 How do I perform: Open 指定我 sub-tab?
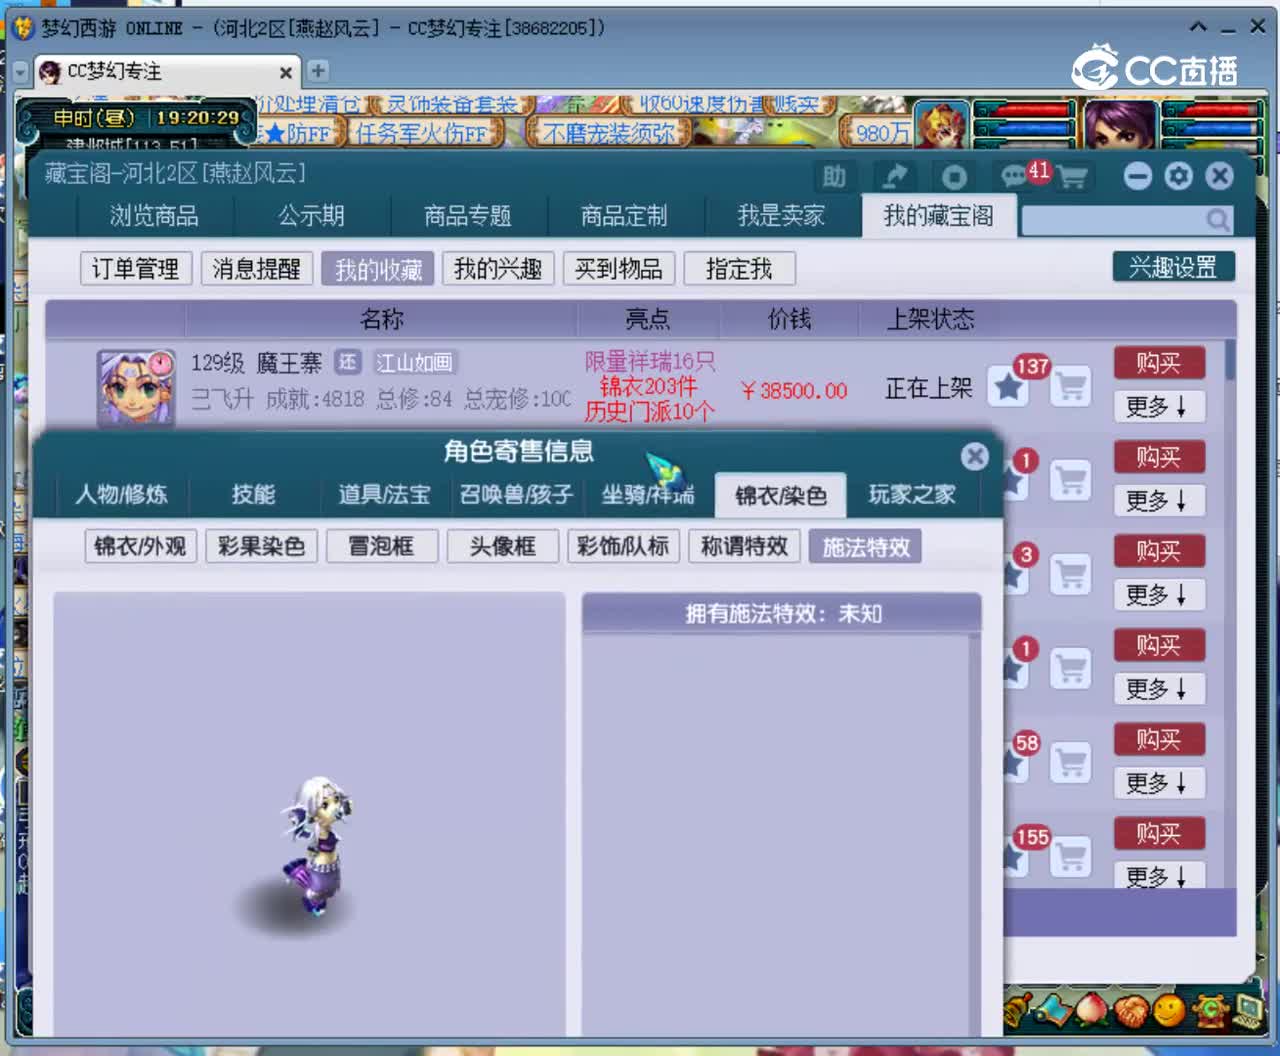coord(740,268)
